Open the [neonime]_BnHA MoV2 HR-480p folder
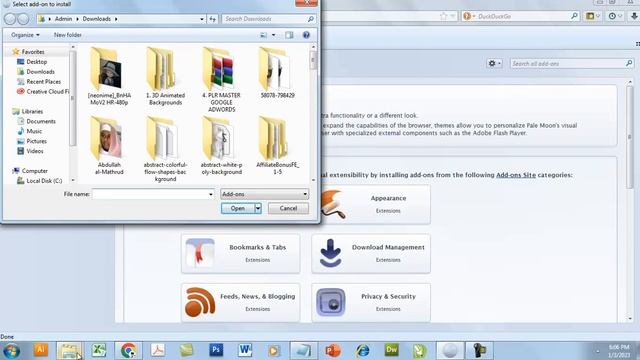The height and width of the screenshot is (360, 640). (109, 76)
